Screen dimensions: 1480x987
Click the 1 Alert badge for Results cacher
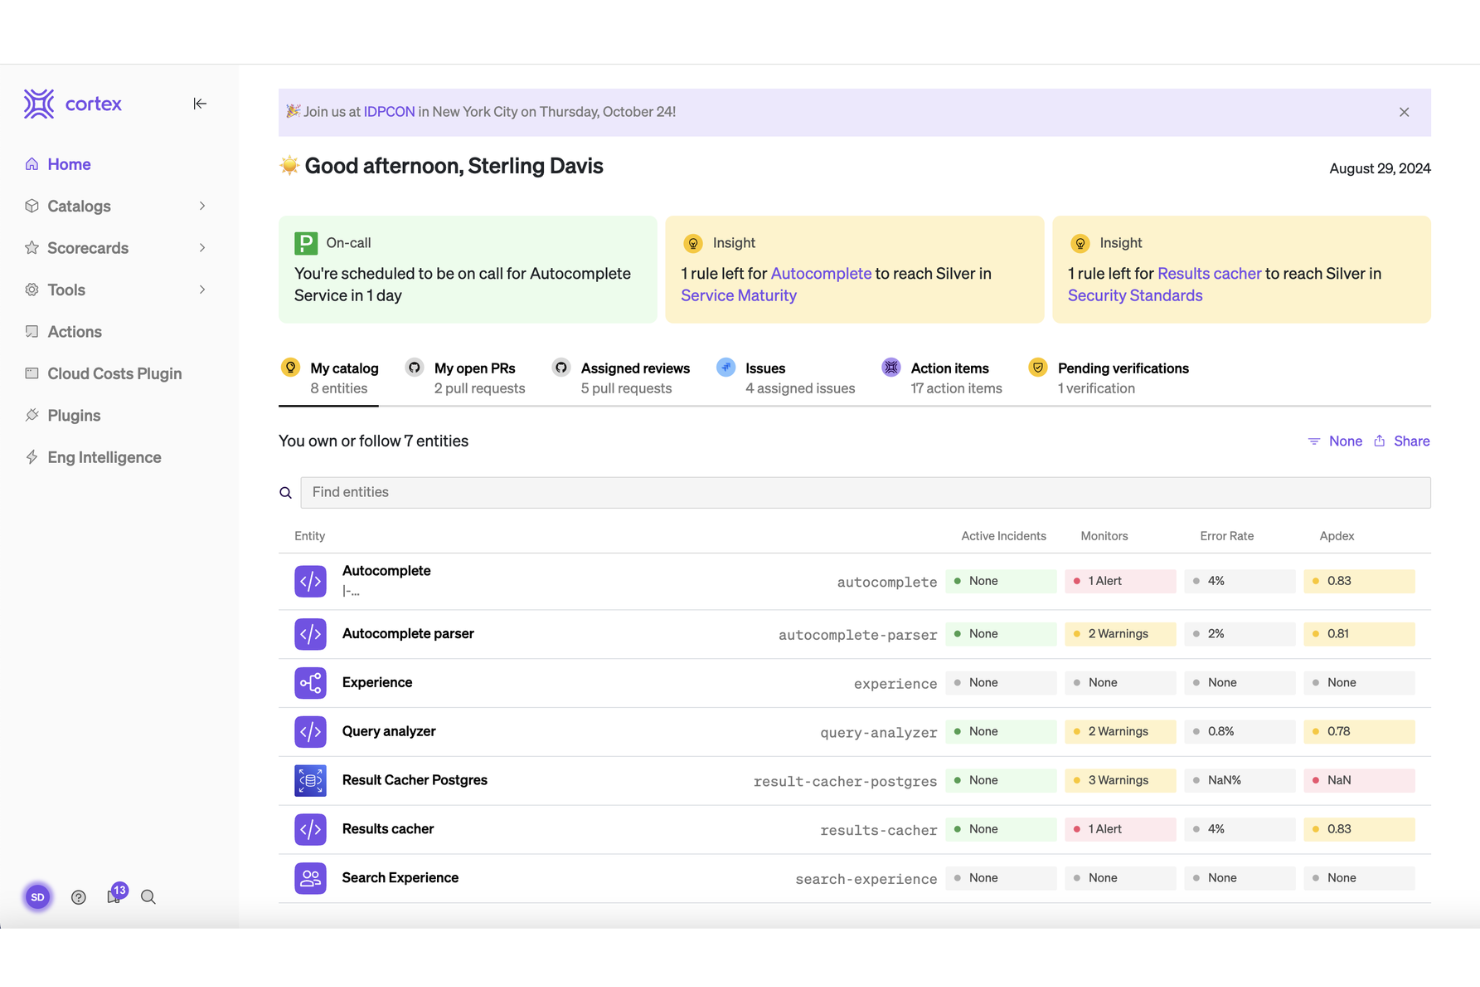(x=1120, y=829)
